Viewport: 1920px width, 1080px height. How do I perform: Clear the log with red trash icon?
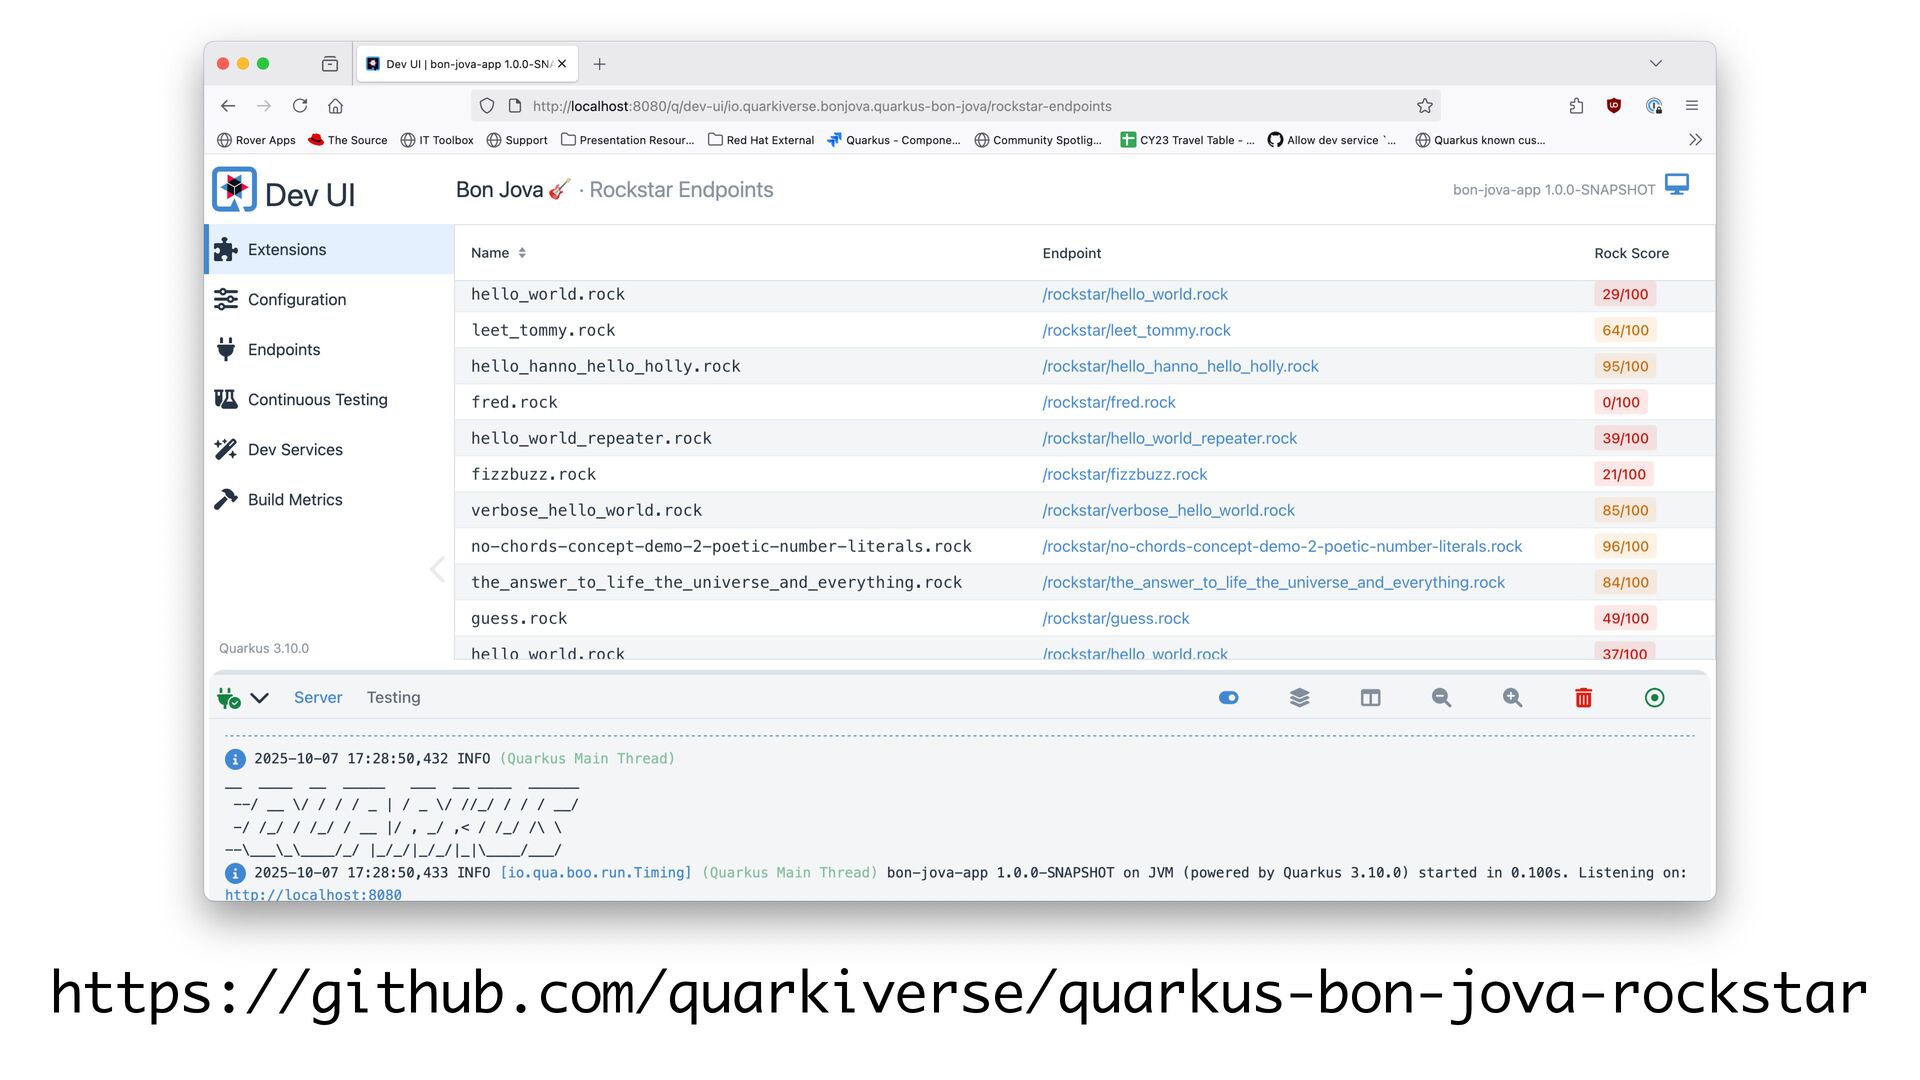(1583, 698)
